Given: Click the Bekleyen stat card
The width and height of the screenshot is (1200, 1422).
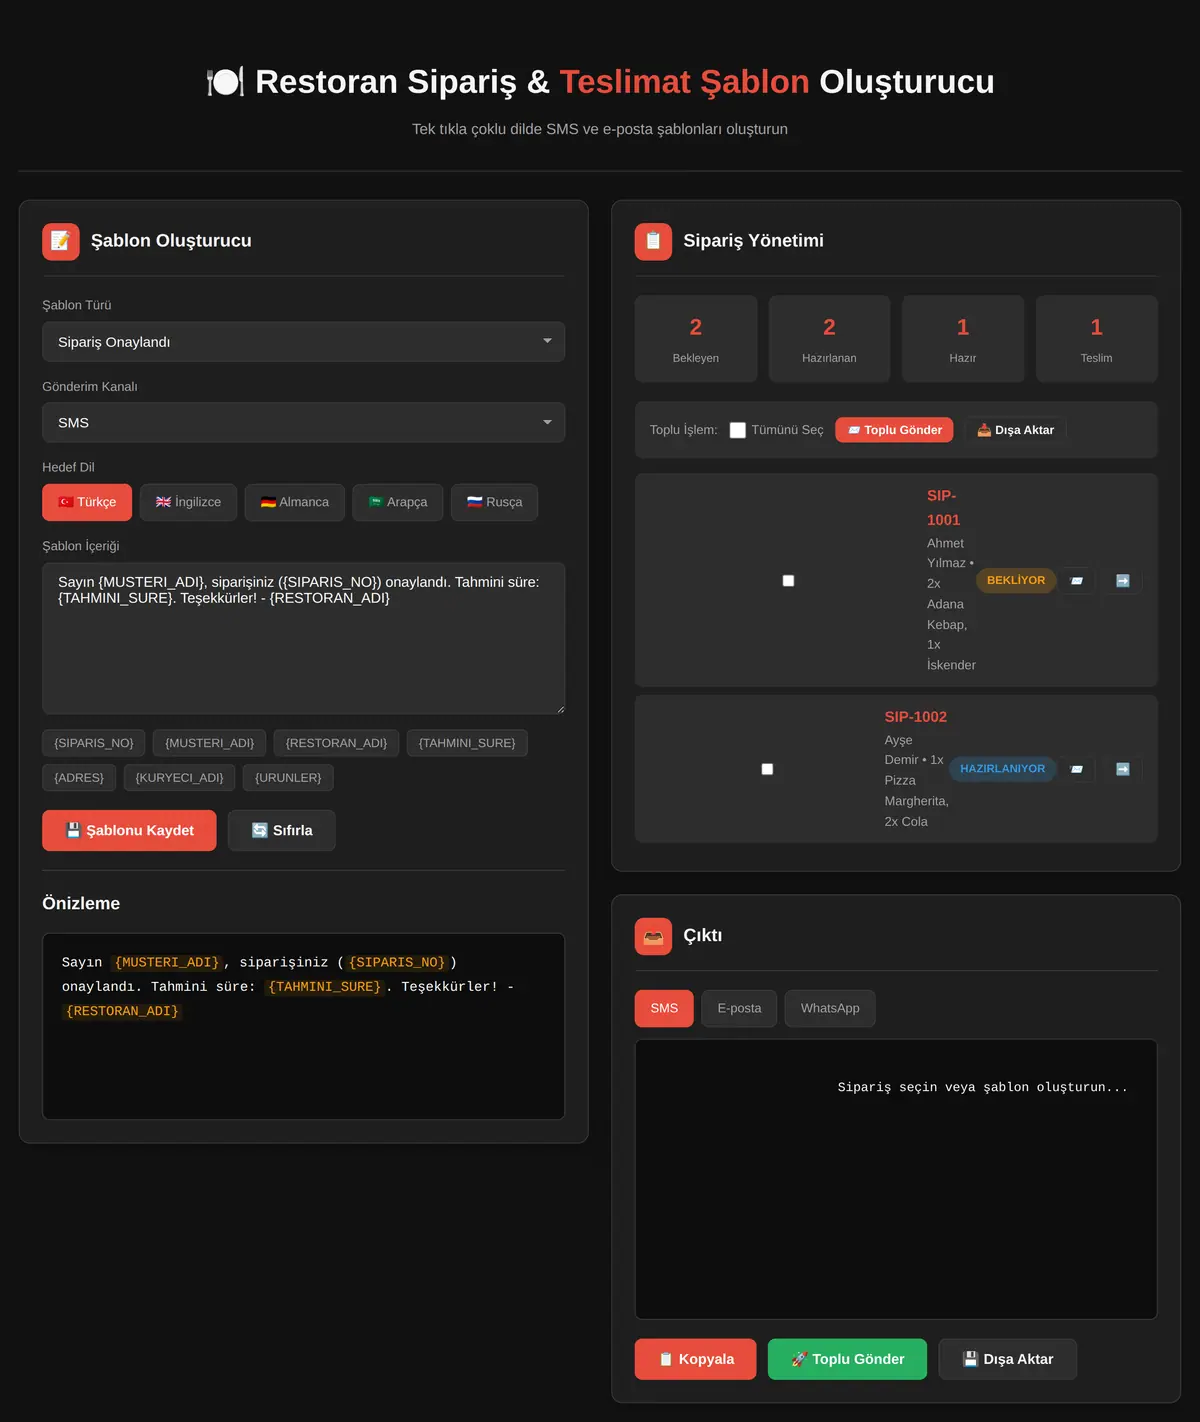Looking at the screenshot, I should (x=696, y=339).
